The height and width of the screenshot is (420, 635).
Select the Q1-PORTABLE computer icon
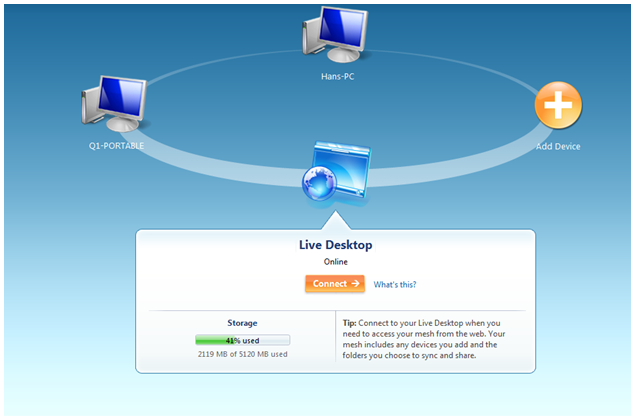pos(115,104)
